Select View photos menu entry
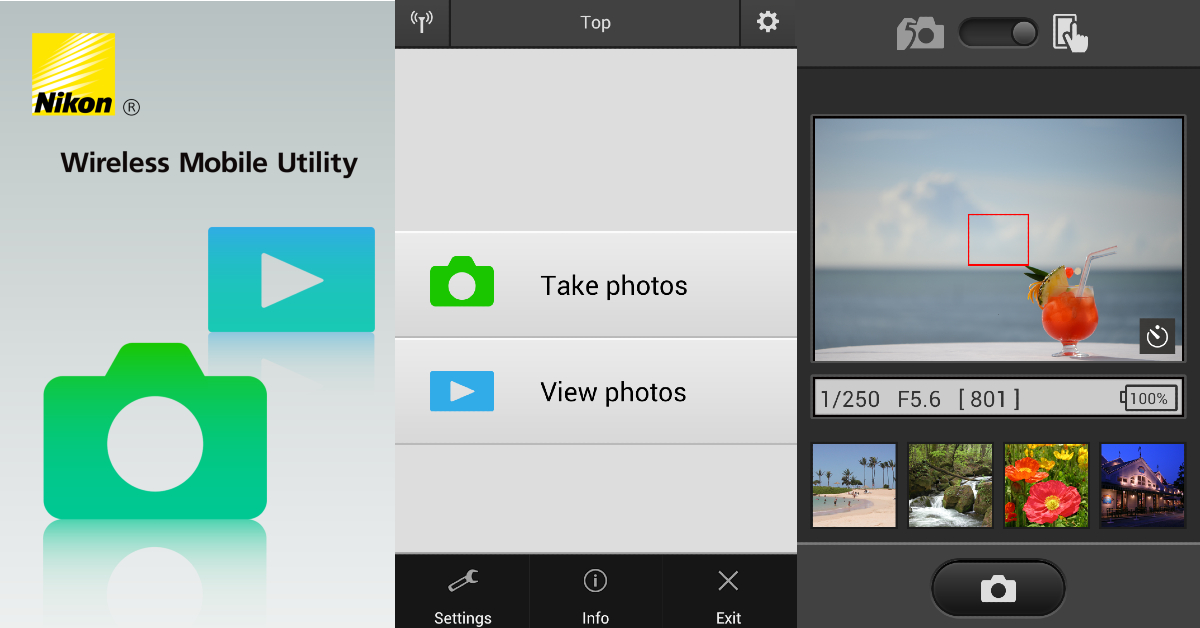This screenshot has height=628, width=1200. click(596, 391)
